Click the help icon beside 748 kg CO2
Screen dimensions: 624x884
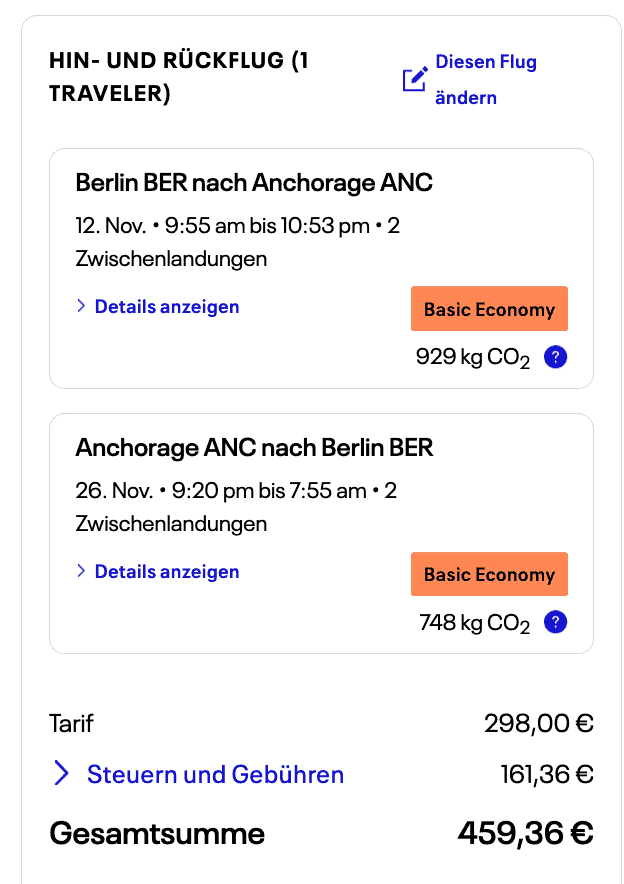[x=556, y=622]
